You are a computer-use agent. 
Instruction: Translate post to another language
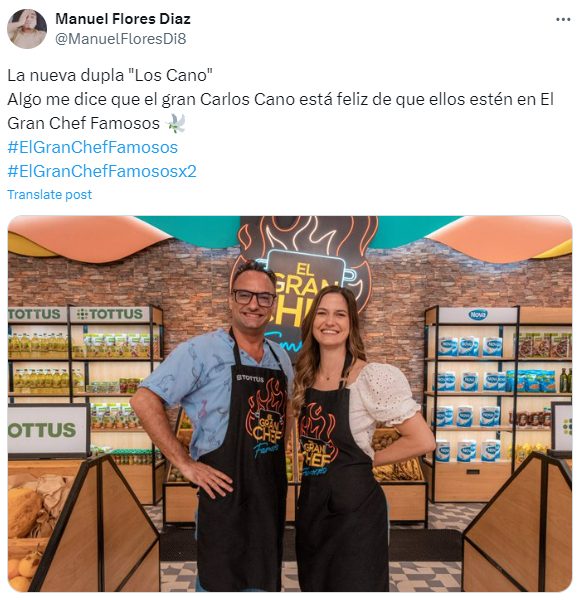(50, 195)
